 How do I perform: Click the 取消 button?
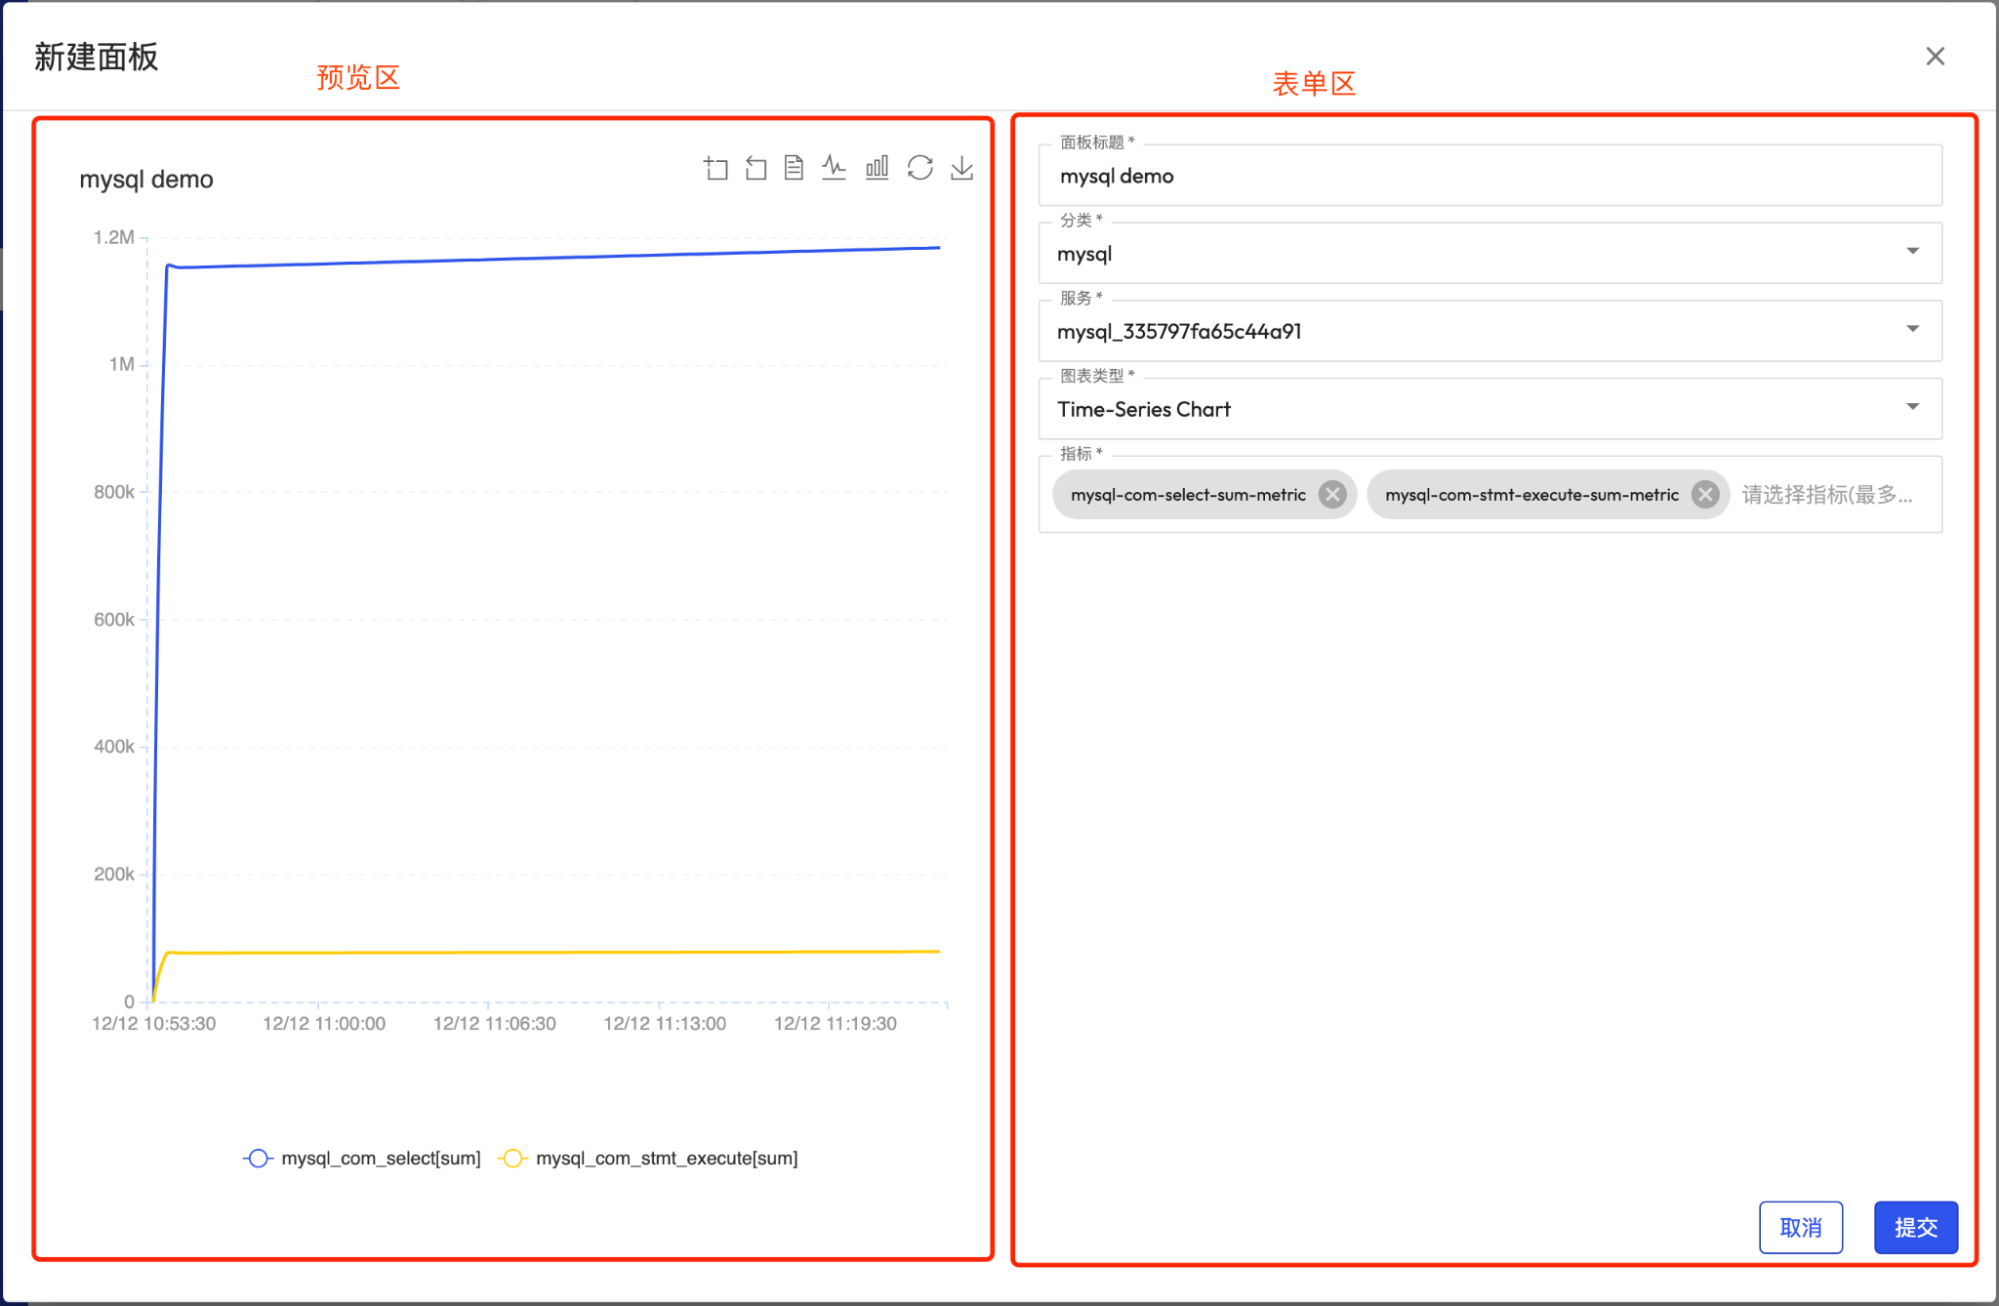click(1801, 1227)
